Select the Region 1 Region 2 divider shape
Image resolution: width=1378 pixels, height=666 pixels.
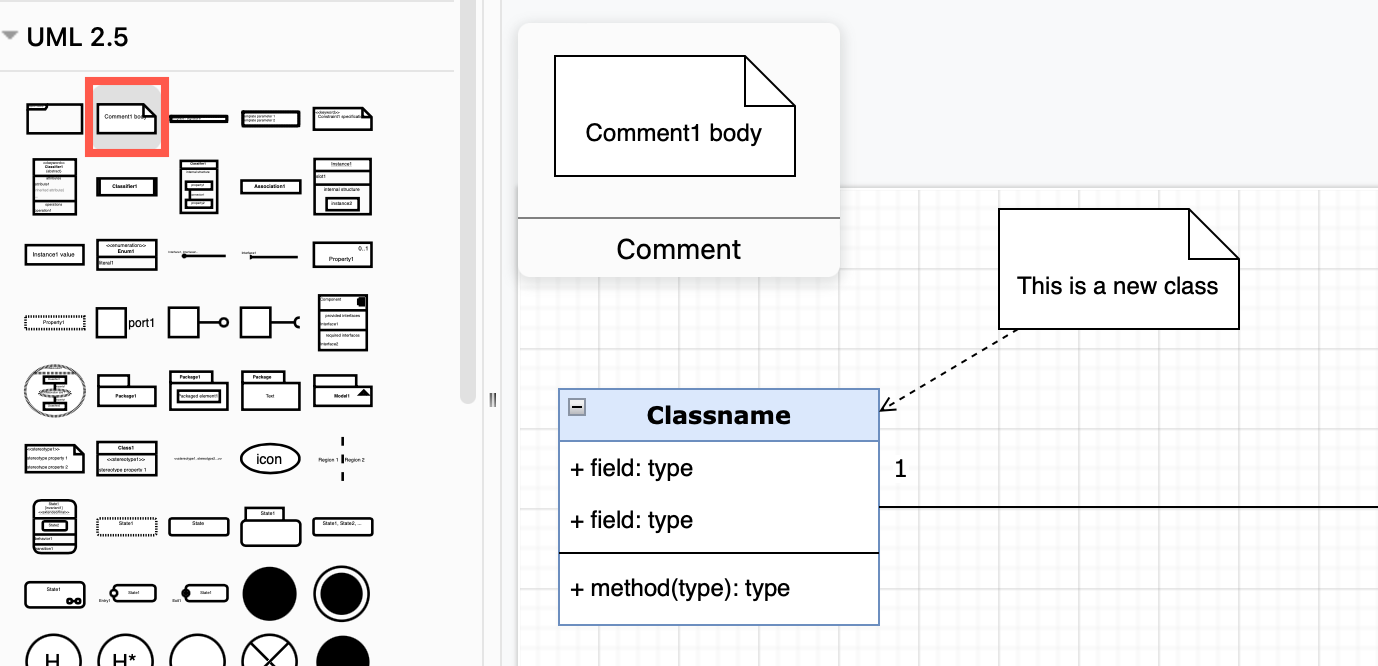(x=342, y=458)
